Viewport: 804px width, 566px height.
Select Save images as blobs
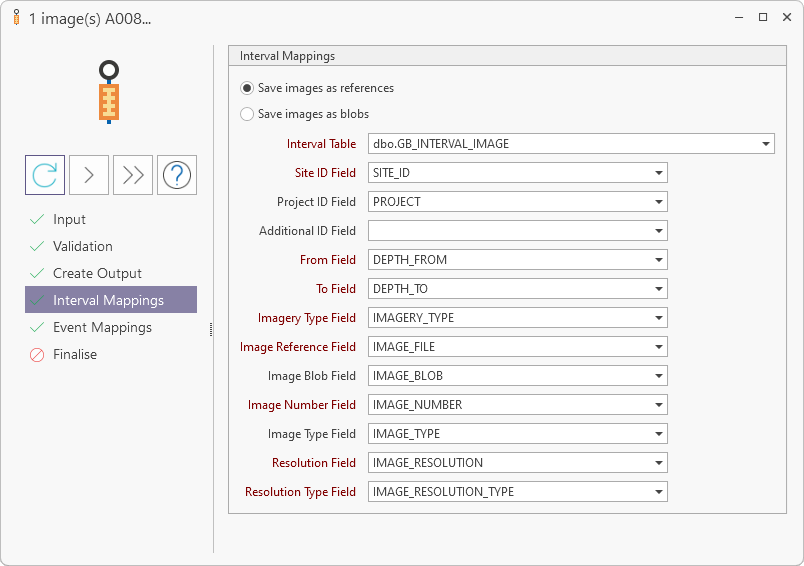pos(247,114)
